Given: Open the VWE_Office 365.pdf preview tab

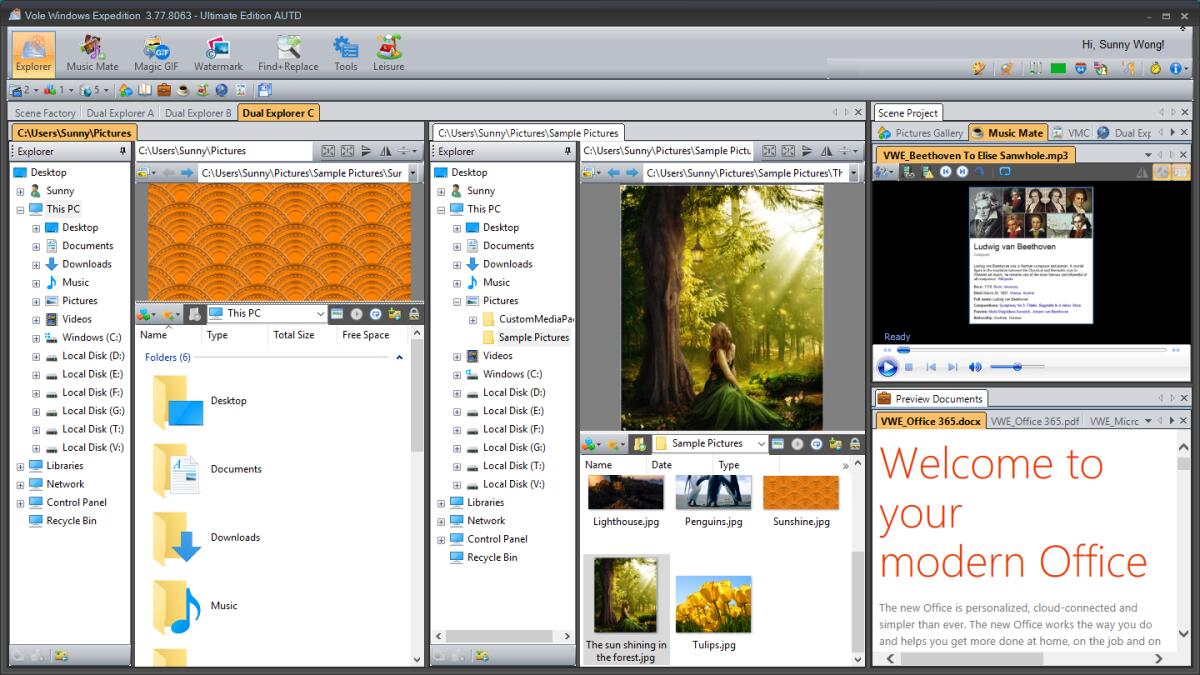Looking at the screenshot, I should click(1033, 421).
